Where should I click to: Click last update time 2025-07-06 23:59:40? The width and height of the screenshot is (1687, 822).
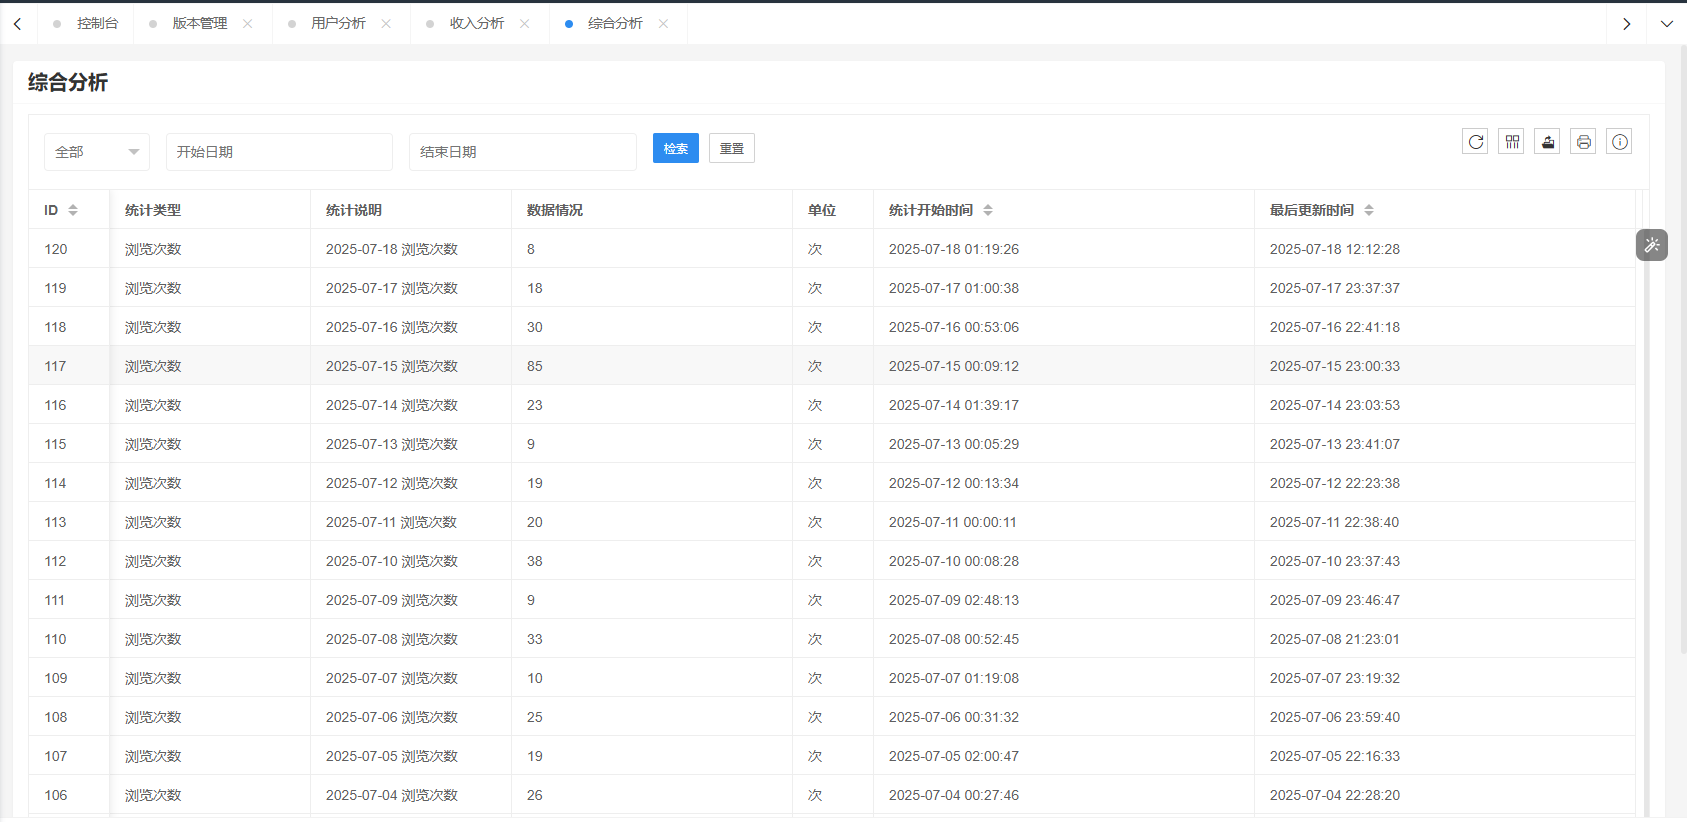[1335, 717]
